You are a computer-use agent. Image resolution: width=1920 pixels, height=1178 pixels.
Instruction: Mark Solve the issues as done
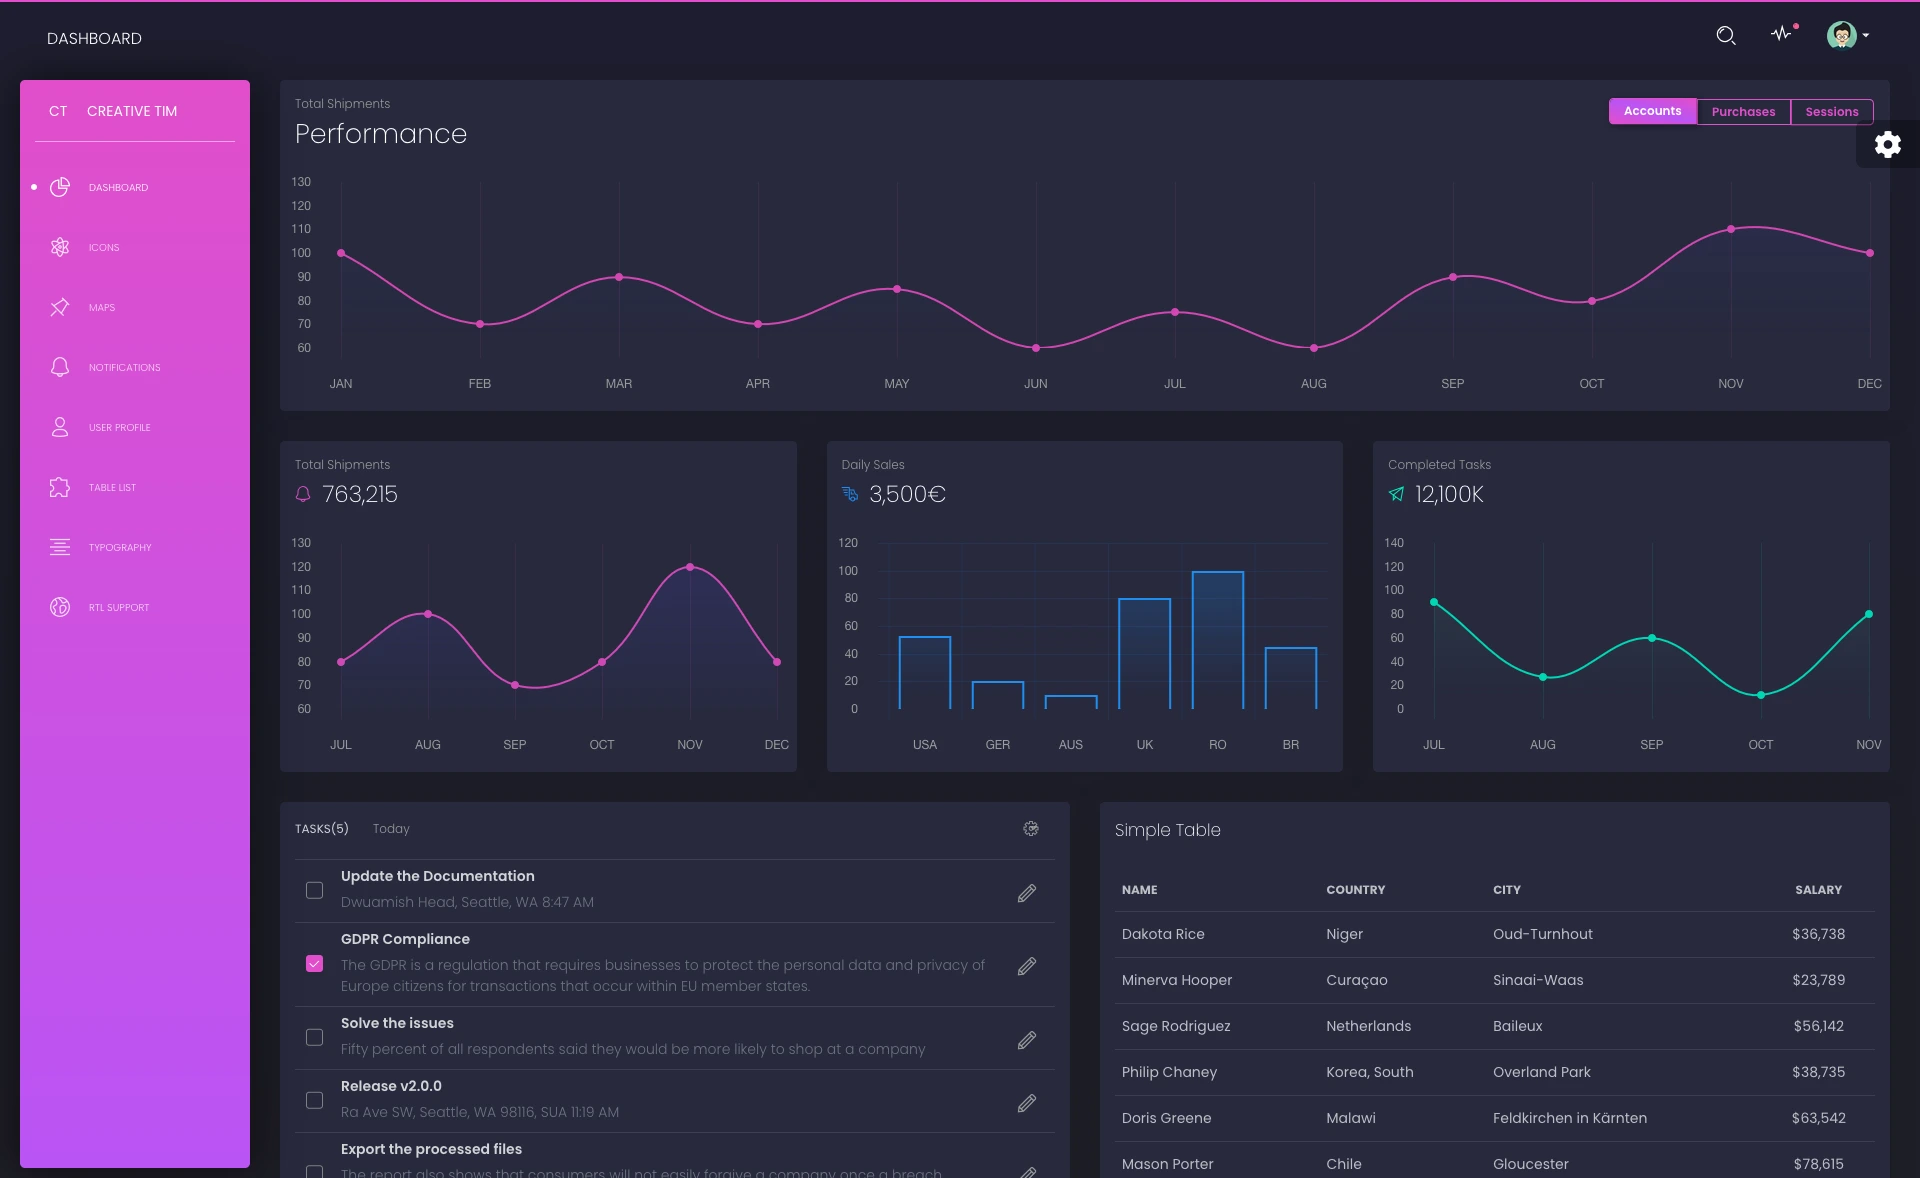coord(314,1038)
